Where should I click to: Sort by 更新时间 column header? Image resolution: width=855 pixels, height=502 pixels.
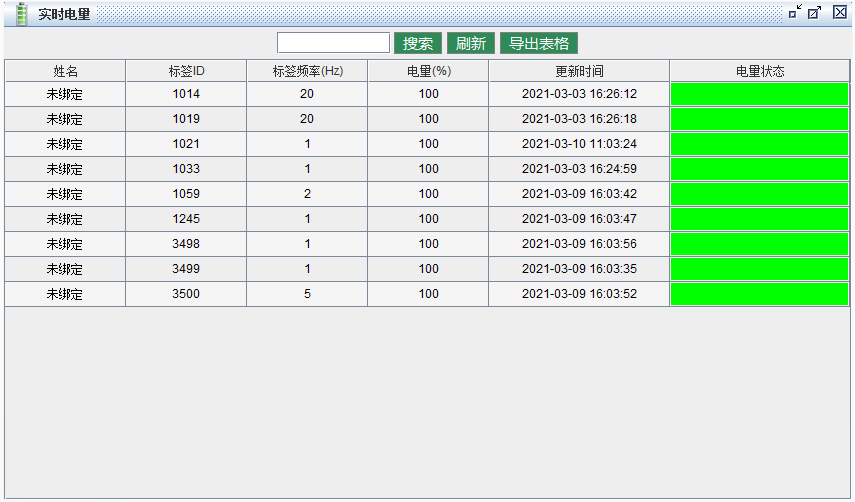(579, 71)
